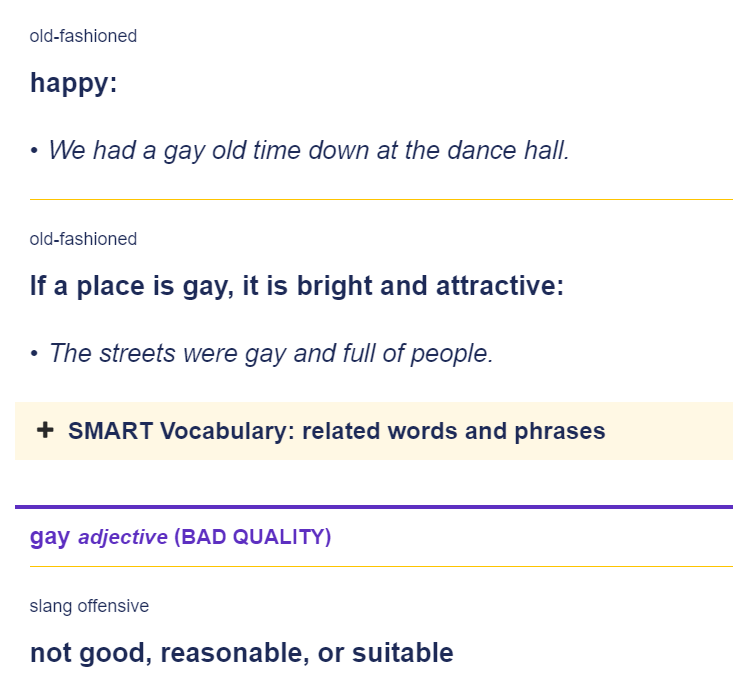Viewport: 733px width, 681px height.
Task: Follow the 'attractive' word link
Action: coord(496,286)
